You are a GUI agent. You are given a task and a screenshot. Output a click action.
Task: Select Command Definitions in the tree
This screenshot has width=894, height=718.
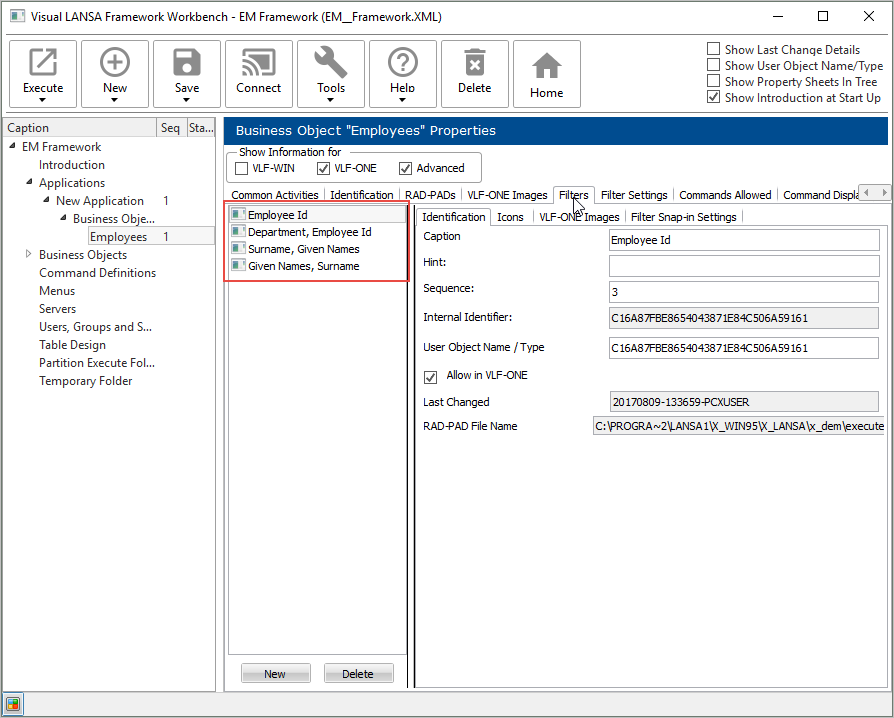pyautogui.click(x=97, y=273)
